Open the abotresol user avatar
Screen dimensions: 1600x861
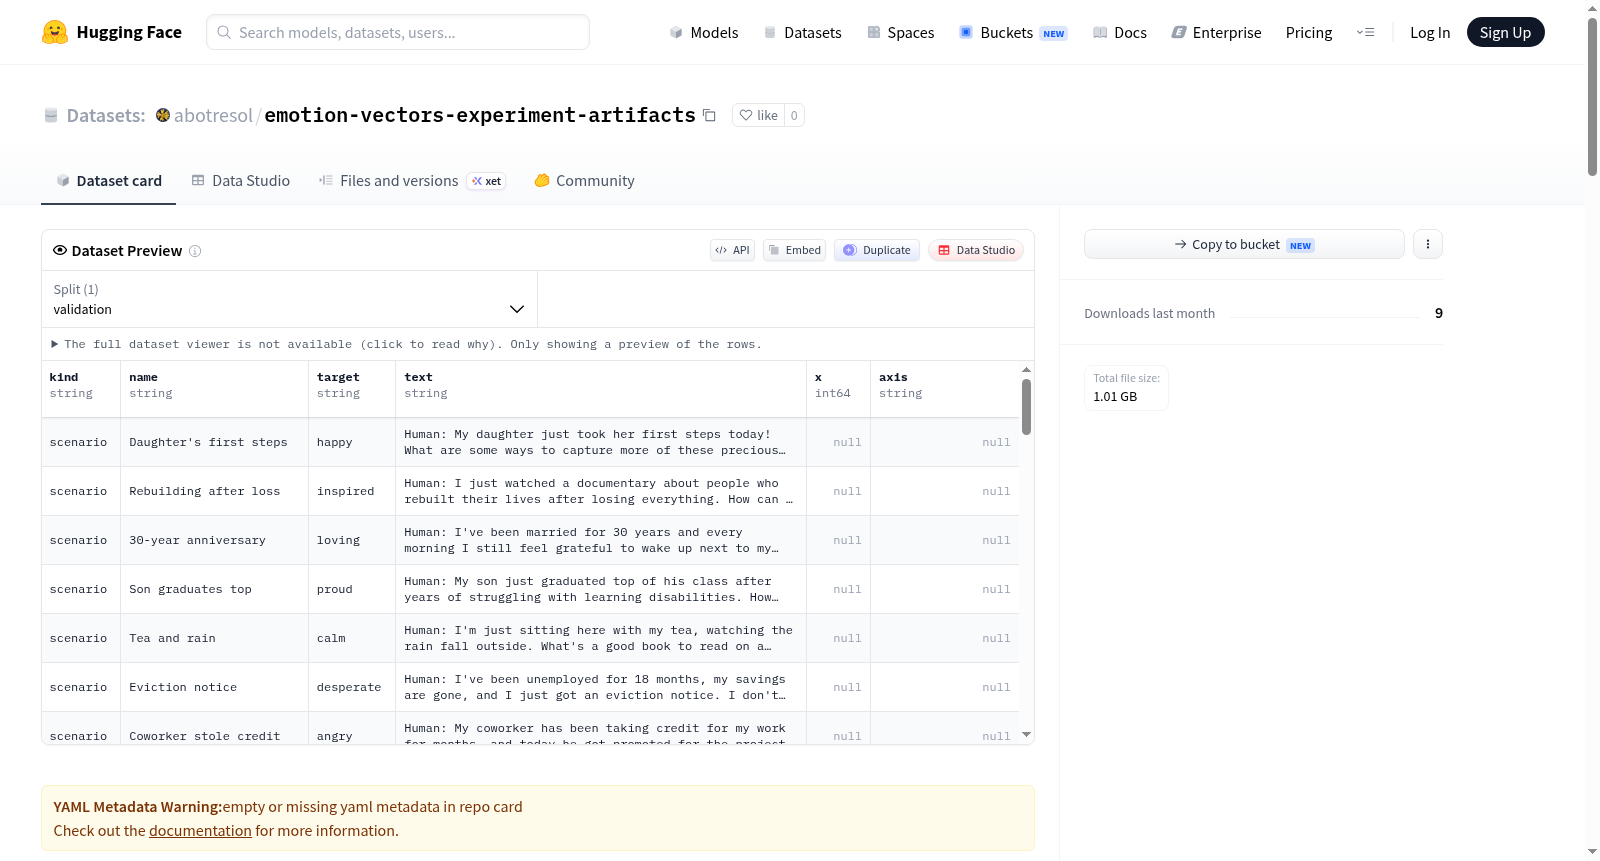(163, 115)
